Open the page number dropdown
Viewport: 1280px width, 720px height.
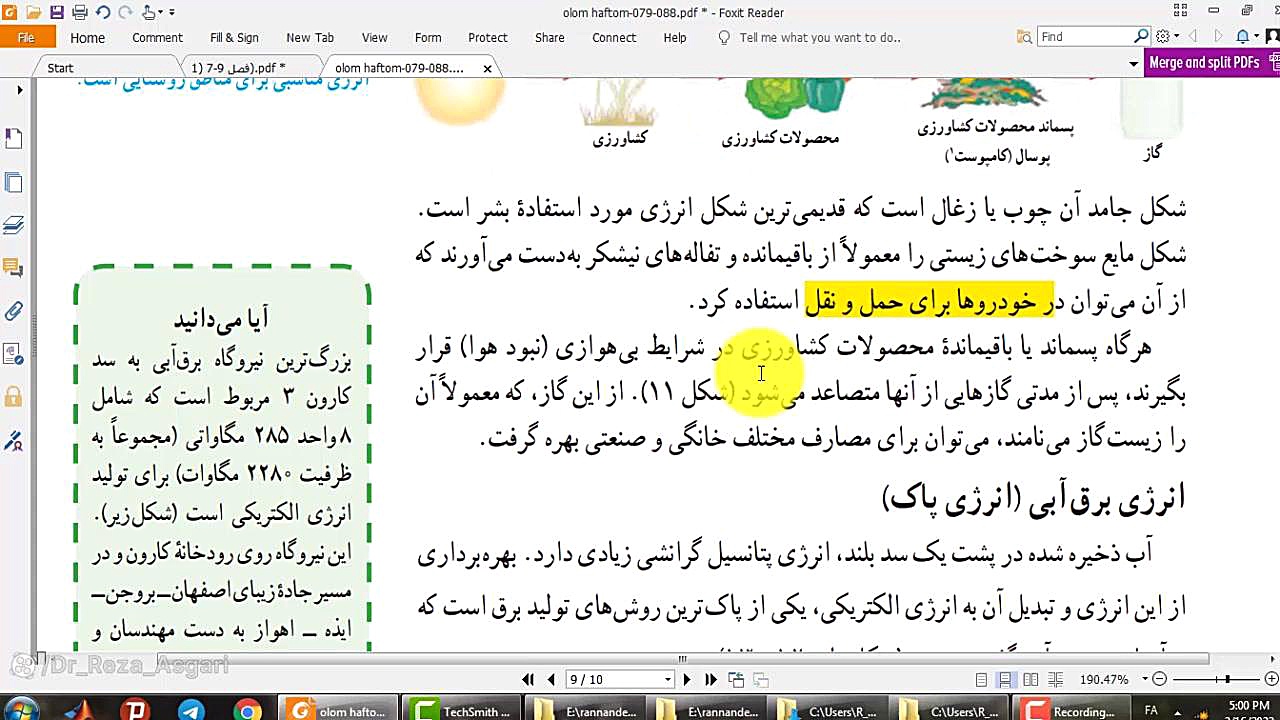[x=668, y=680]
